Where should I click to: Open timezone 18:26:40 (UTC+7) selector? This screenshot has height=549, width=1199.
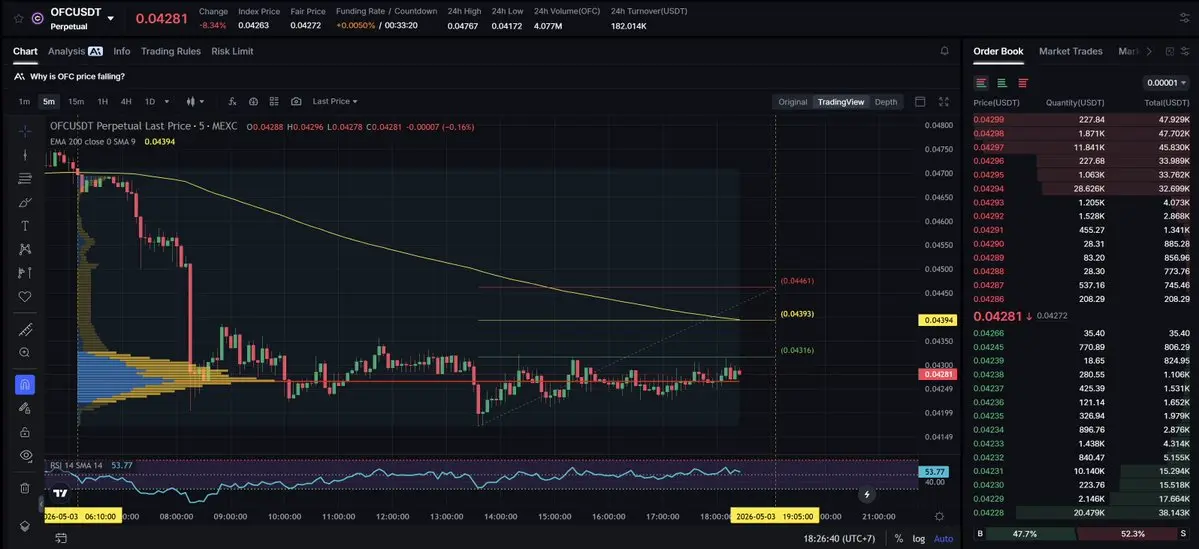(x=840, y=539)
